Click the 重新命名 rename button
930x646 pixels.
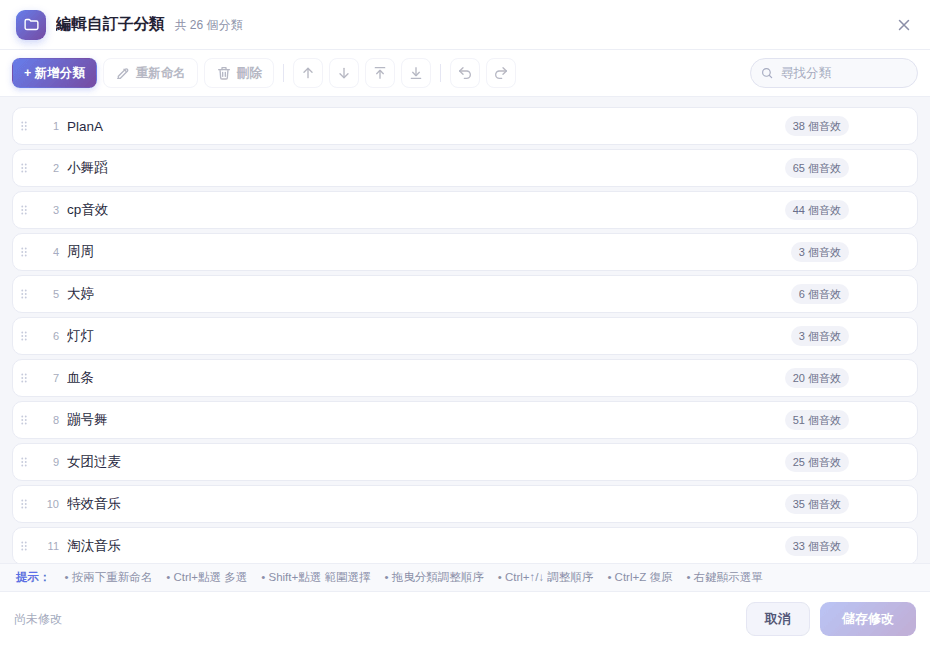[x=151, y=73]
